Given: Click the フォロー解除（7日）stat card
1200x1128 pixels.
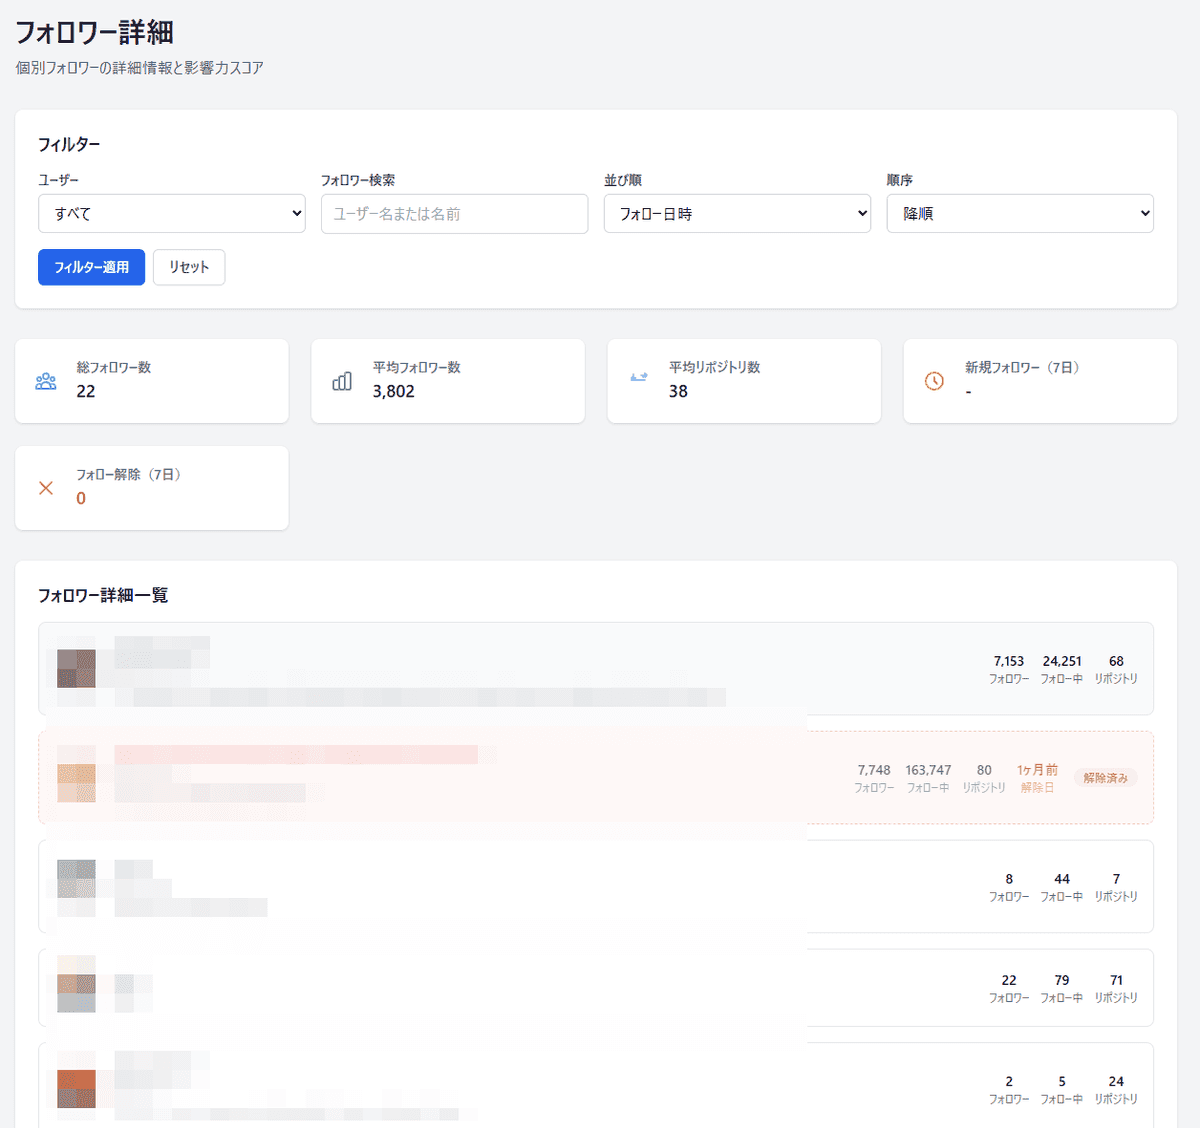Looking at the screenshot, I should (x=151, y=488).
